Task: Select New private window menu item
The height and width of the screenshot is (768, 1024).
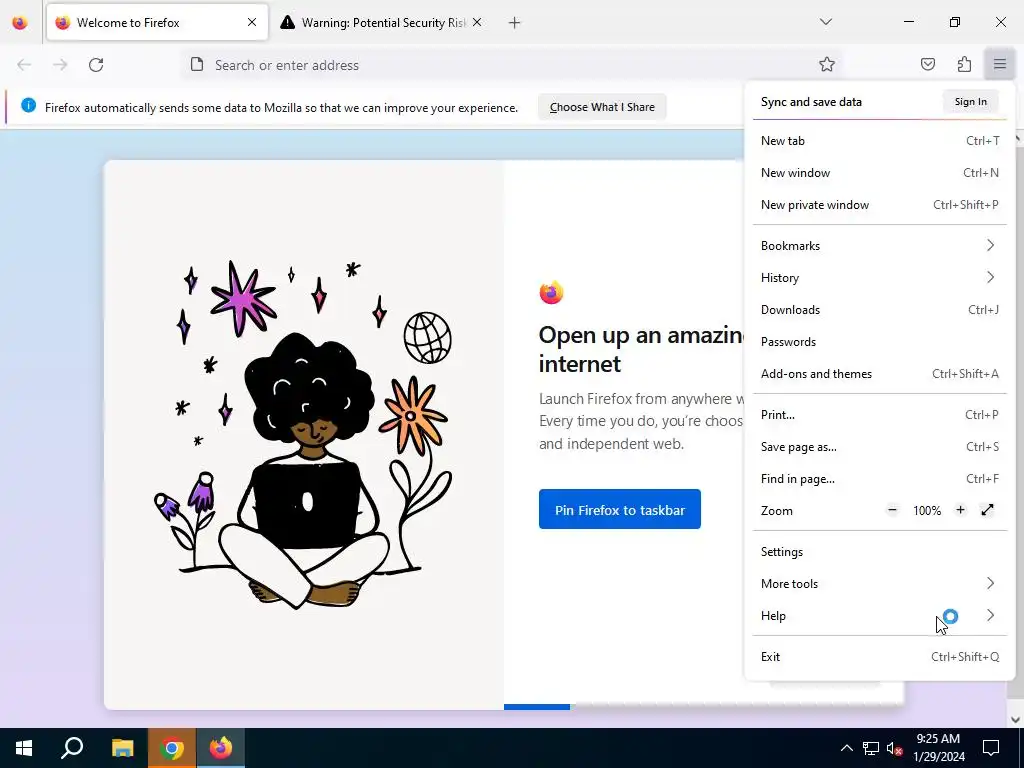Action: 880,204
